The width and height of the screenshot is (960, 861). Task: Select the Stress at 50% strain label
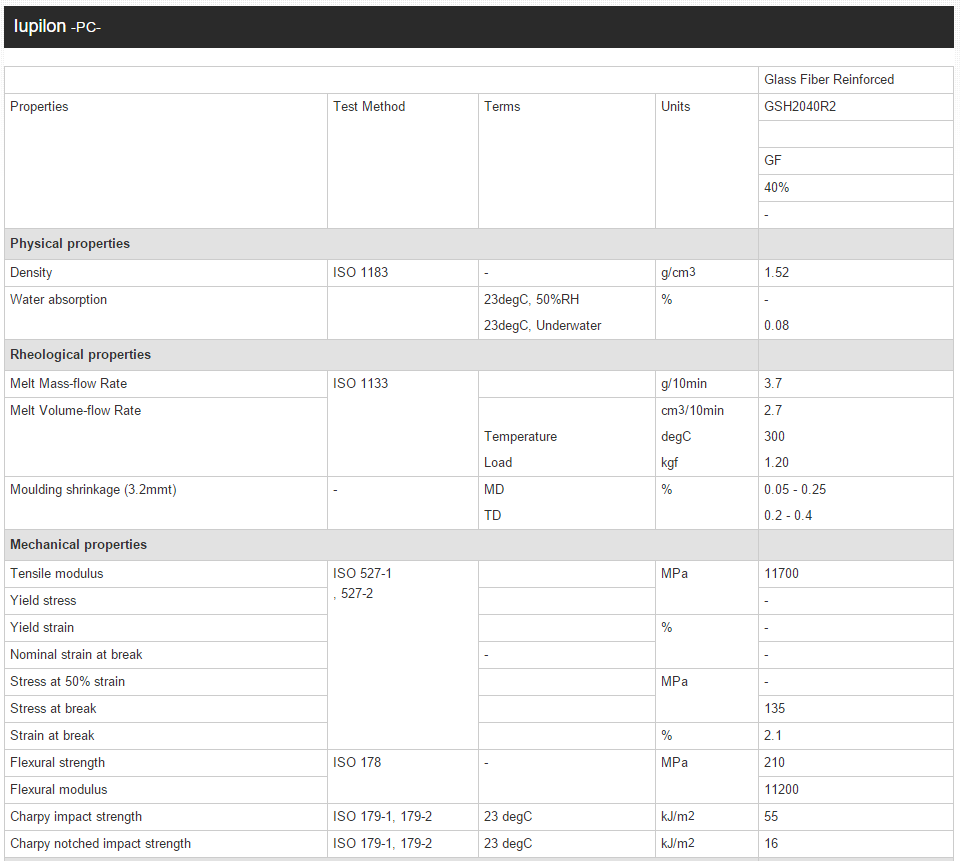[67, 682]
